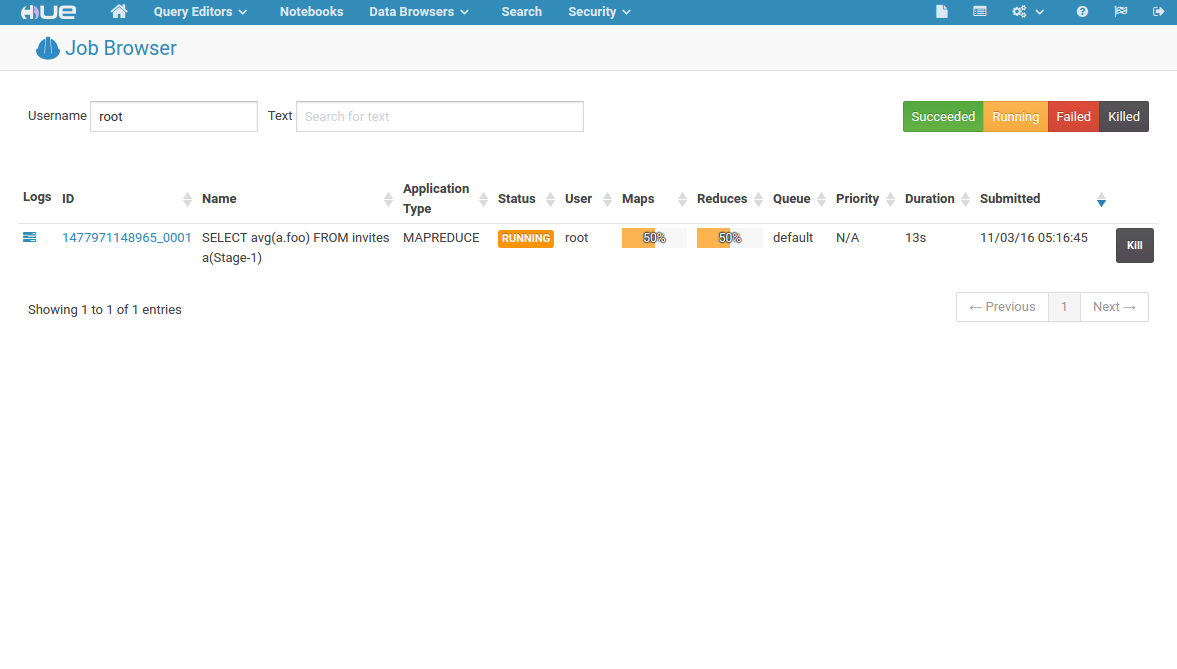
Task: Expand the Data Browsers dropdown menu
Action: [x=418, y=12]
